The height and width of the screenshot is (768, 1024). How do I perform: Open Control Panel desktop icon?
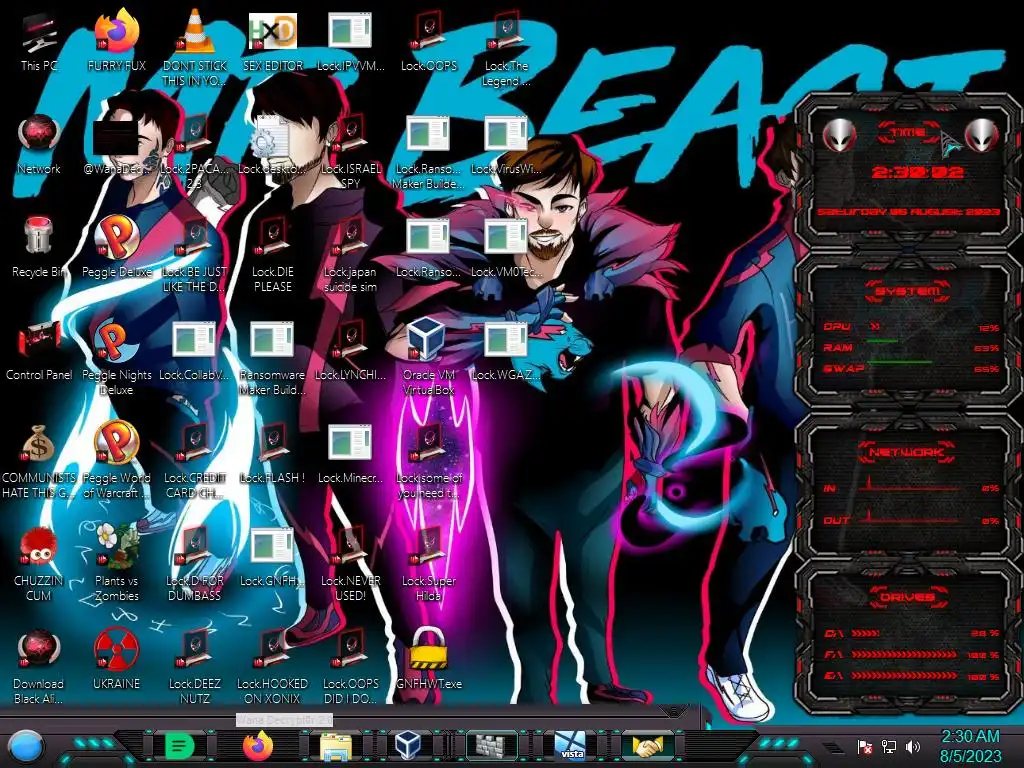[x=39, y=351]
